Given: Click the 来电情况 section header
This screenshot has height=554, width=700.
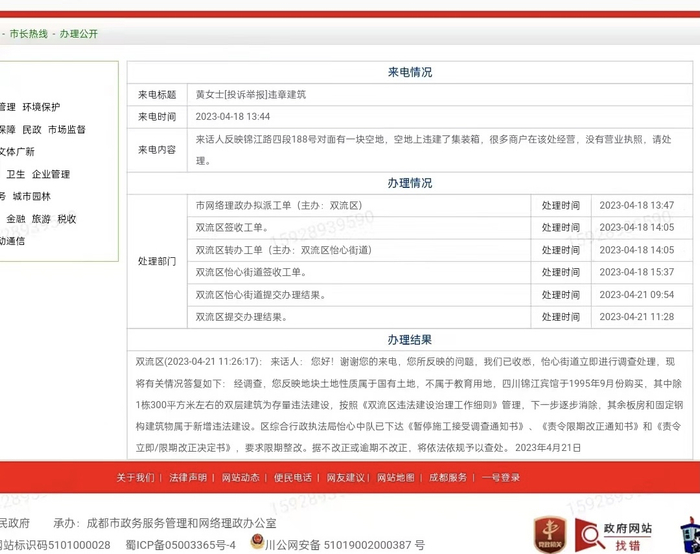Looking at the screenshot, I should tap(410, 72).
